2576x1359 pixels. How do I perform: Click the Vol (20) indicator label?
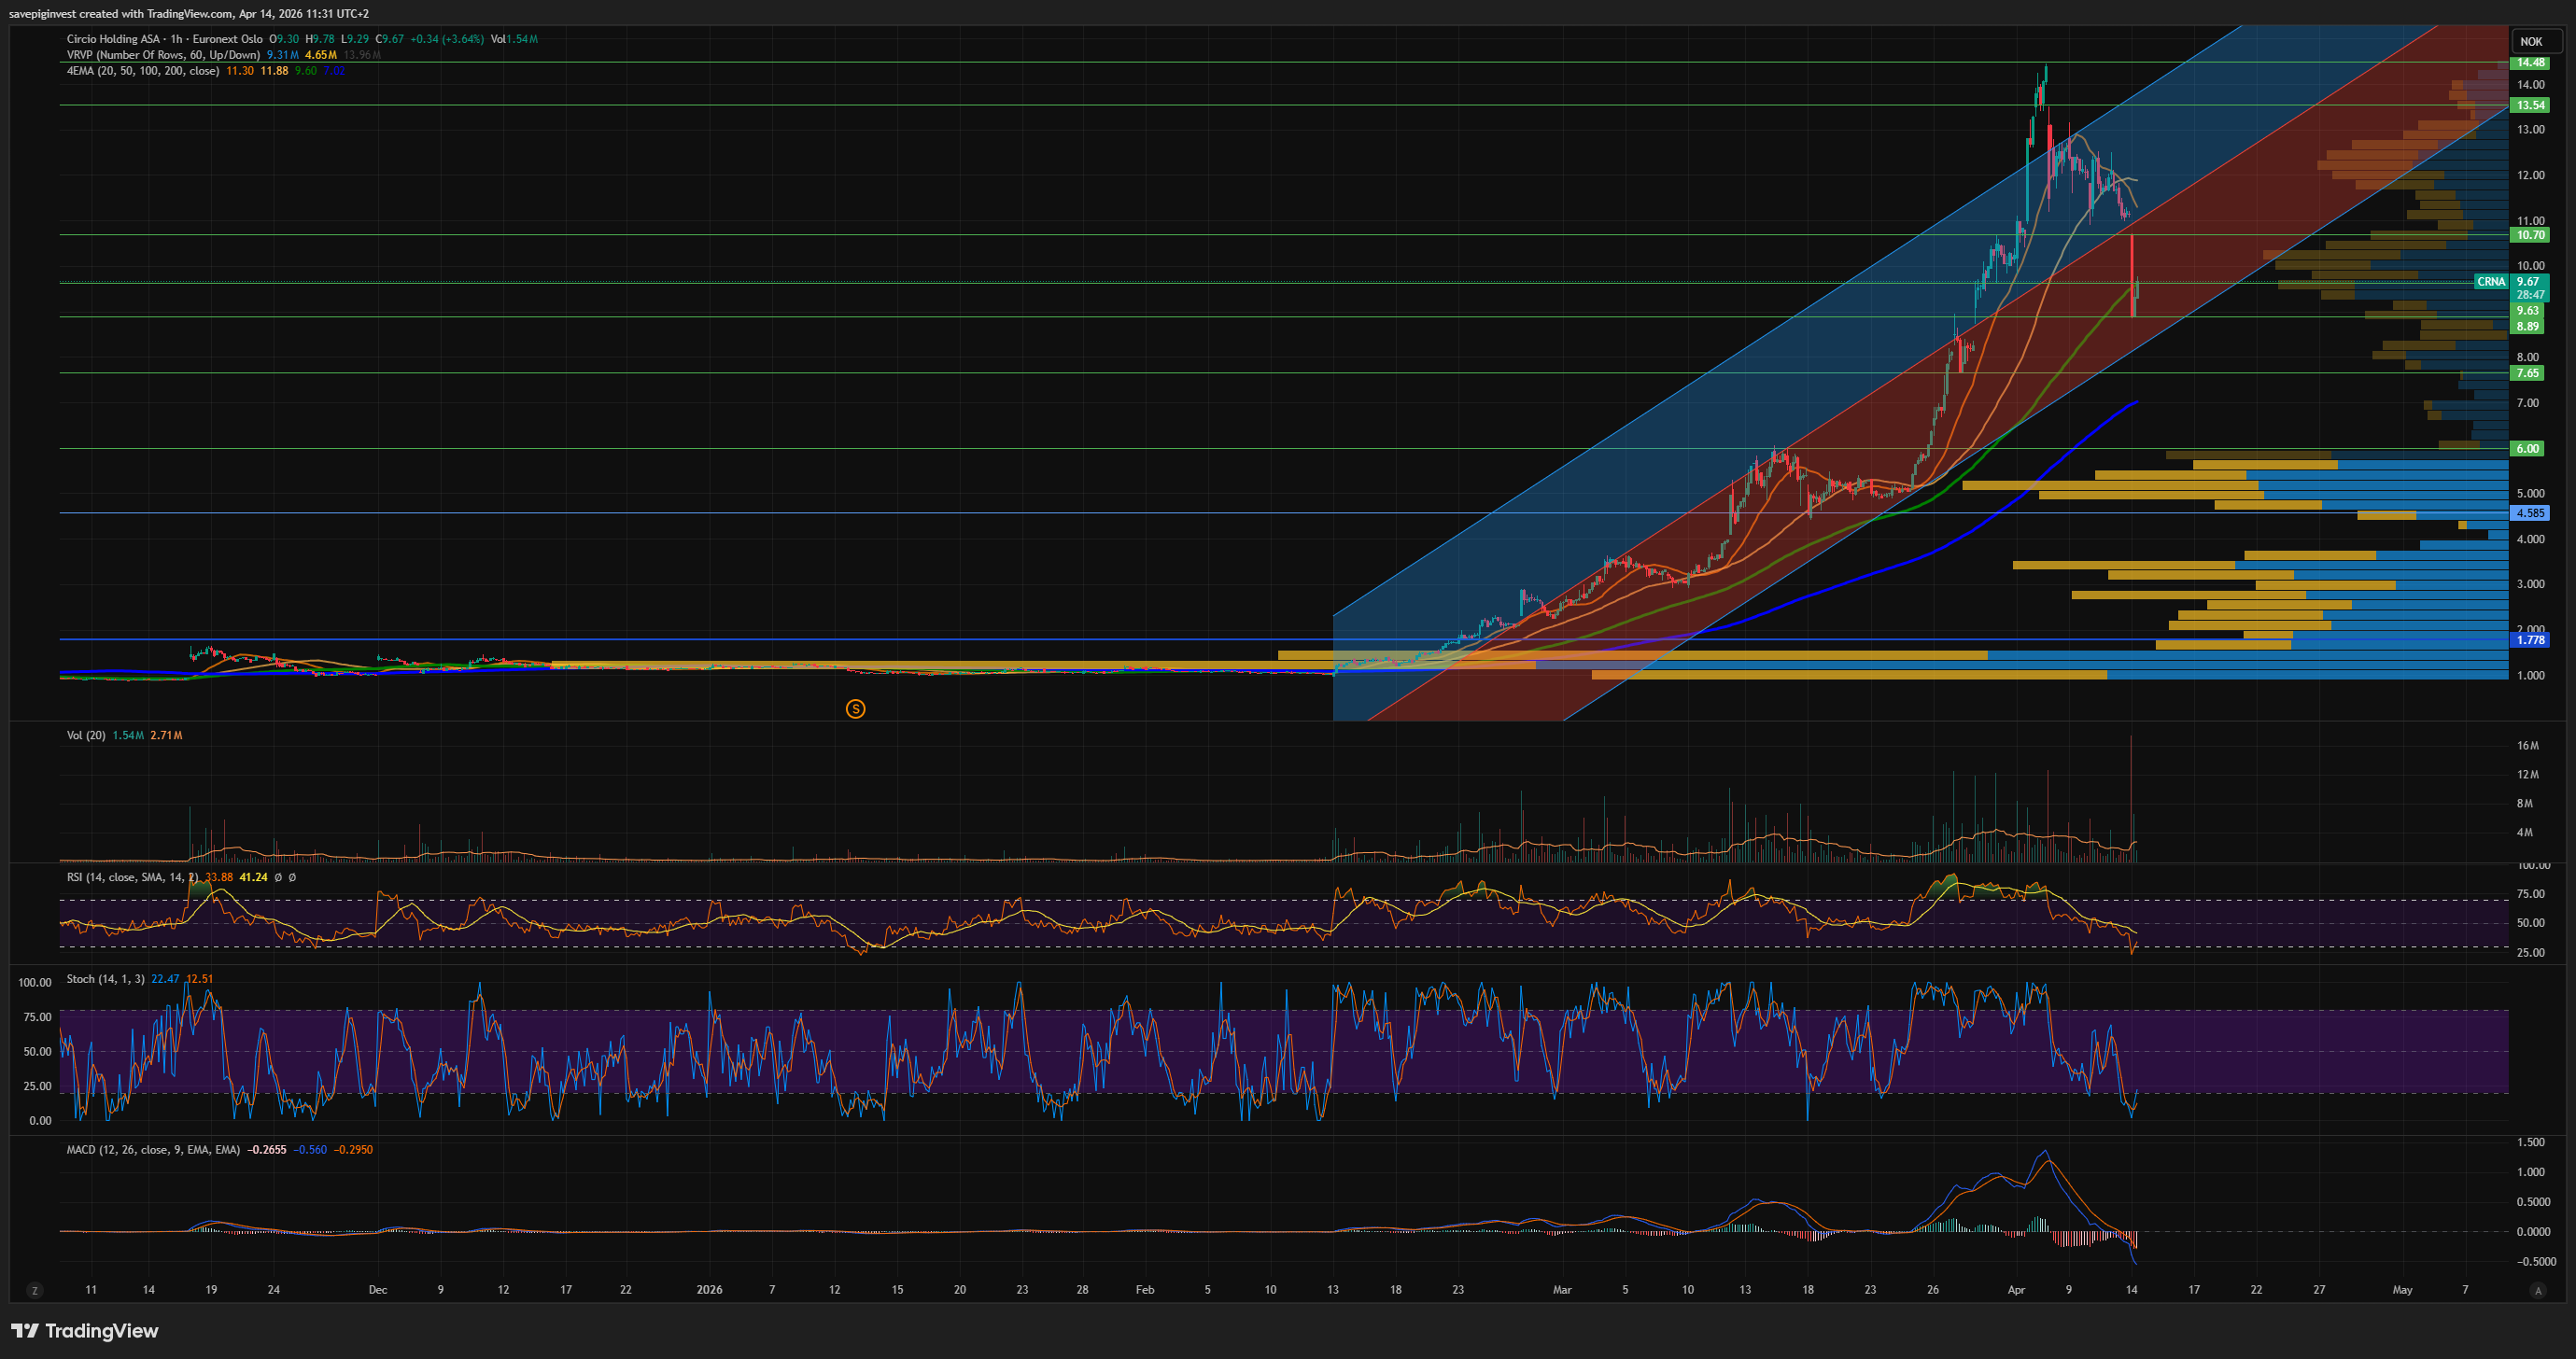86,735
